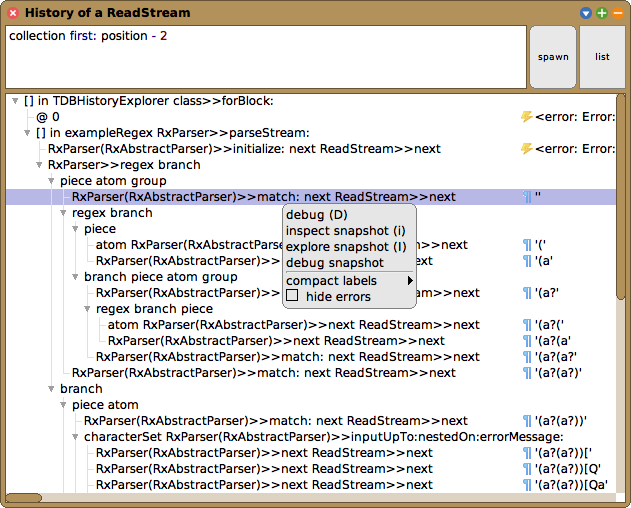631x508 pixels.
Task: Collapse the 'characterSet' inputUpTo tree node
Action: point(76,437)
